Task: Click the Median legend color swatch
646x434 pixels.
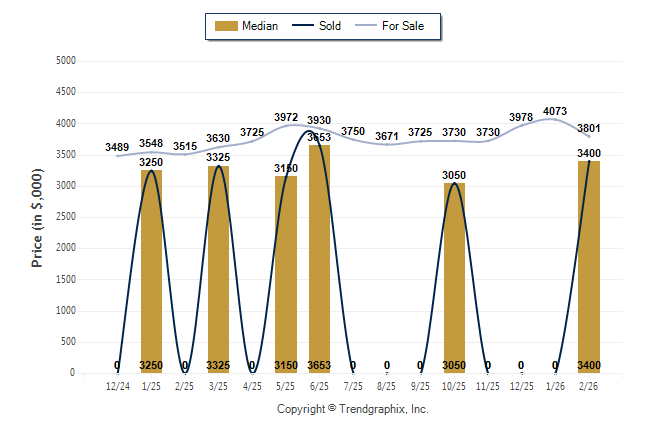Action: point(225,26)
